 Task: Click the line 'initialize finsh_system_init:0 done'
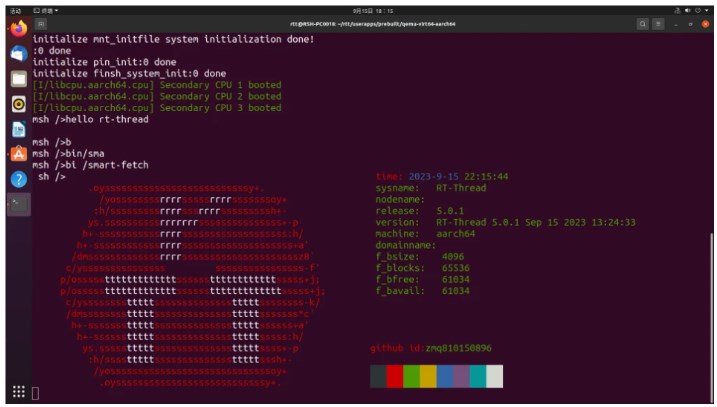(129, 74)
